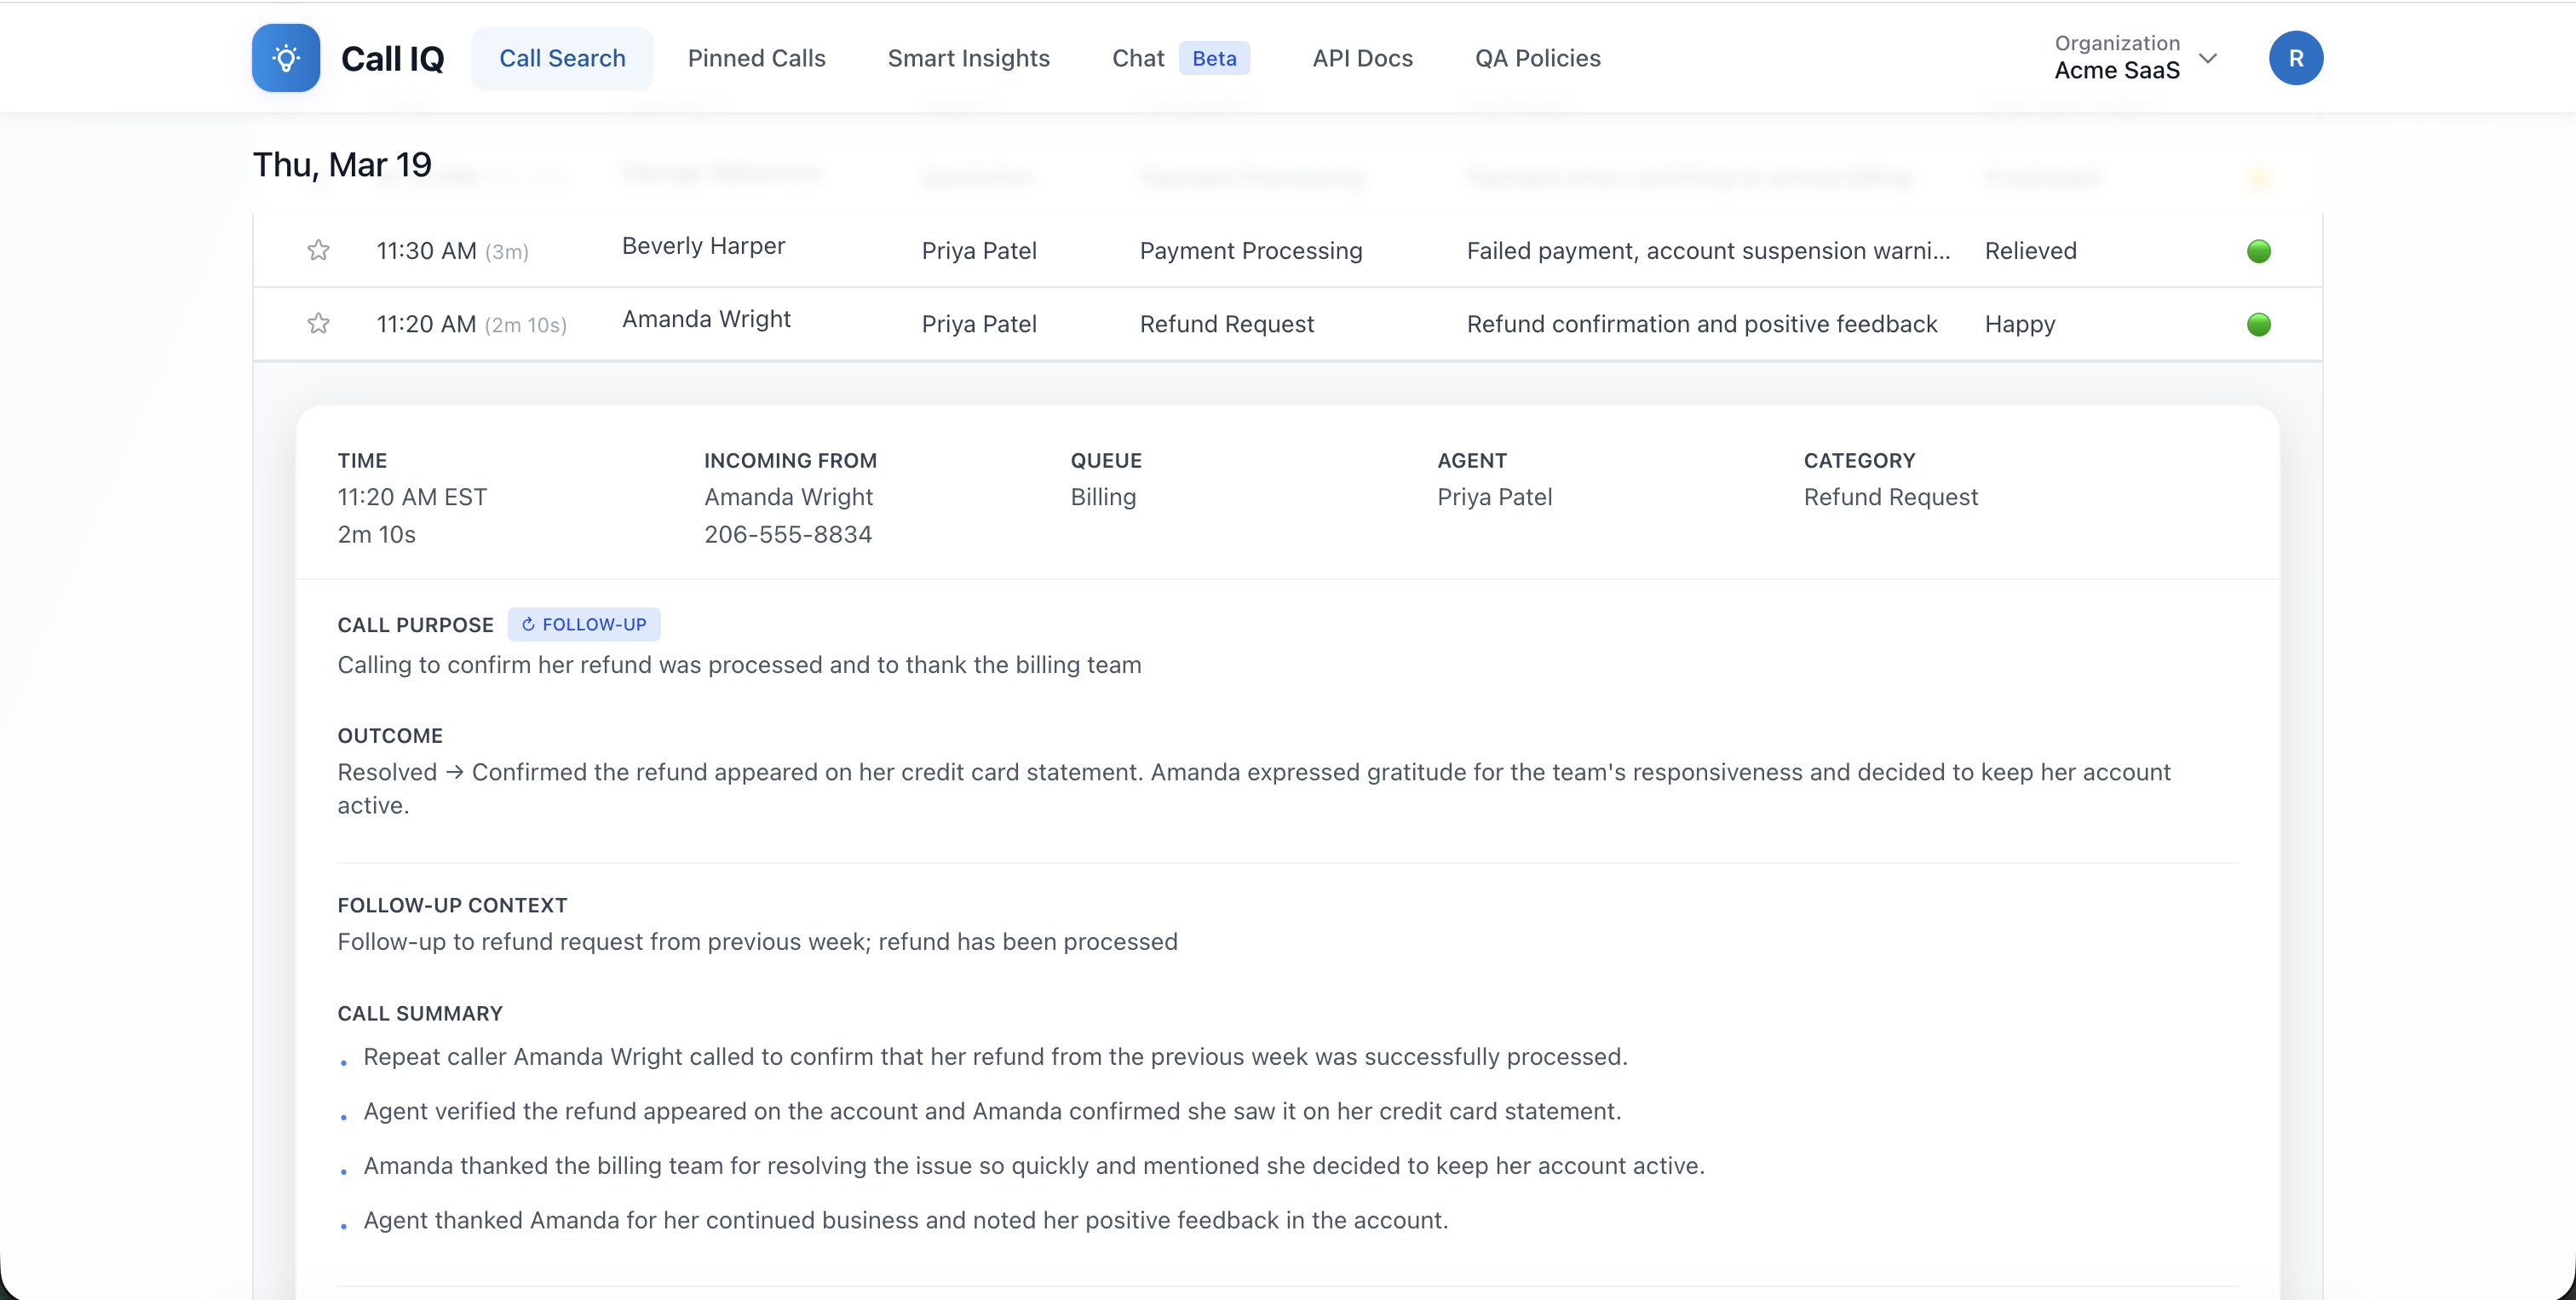Navigate to QA Policies
The width and height of the screenshot is (2576, 1300).
(x=1537, y=58)
